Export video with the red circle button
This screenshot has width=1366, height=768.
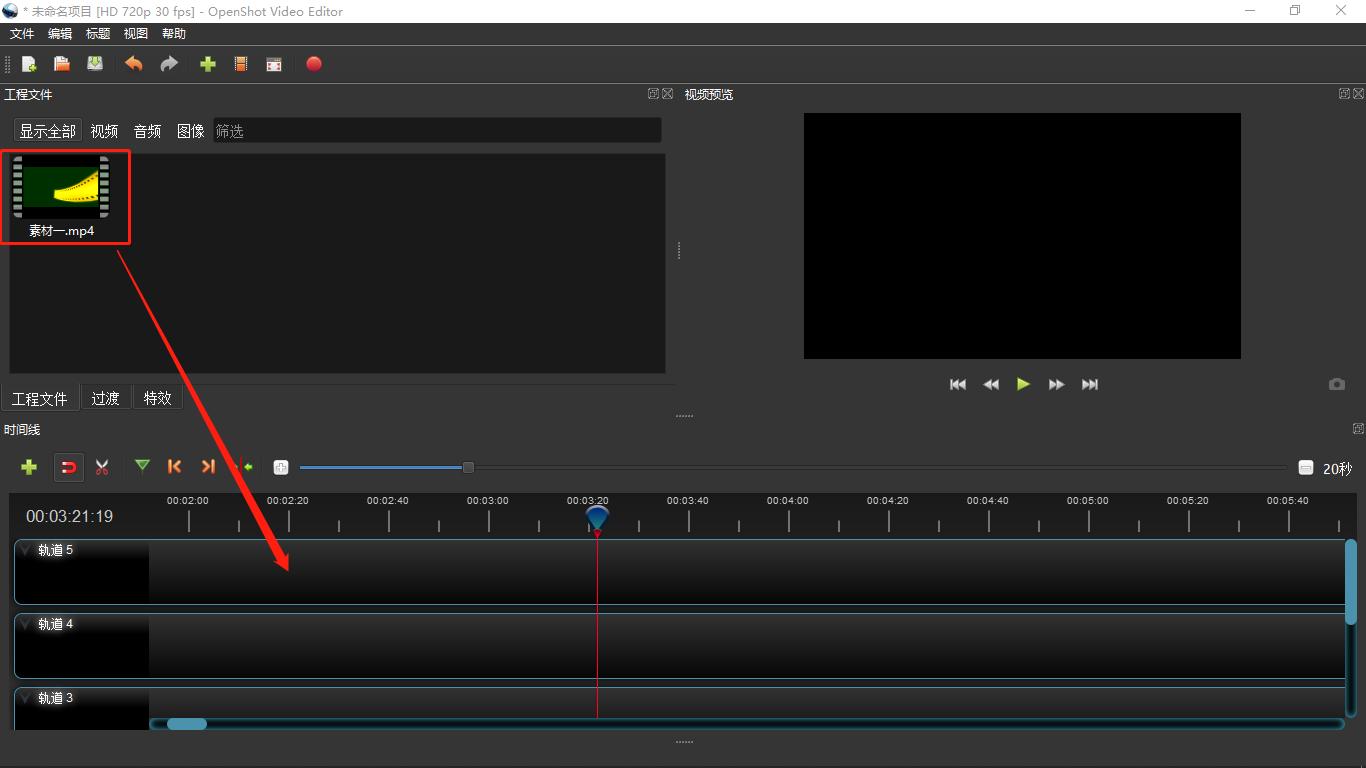pos(314,64)
